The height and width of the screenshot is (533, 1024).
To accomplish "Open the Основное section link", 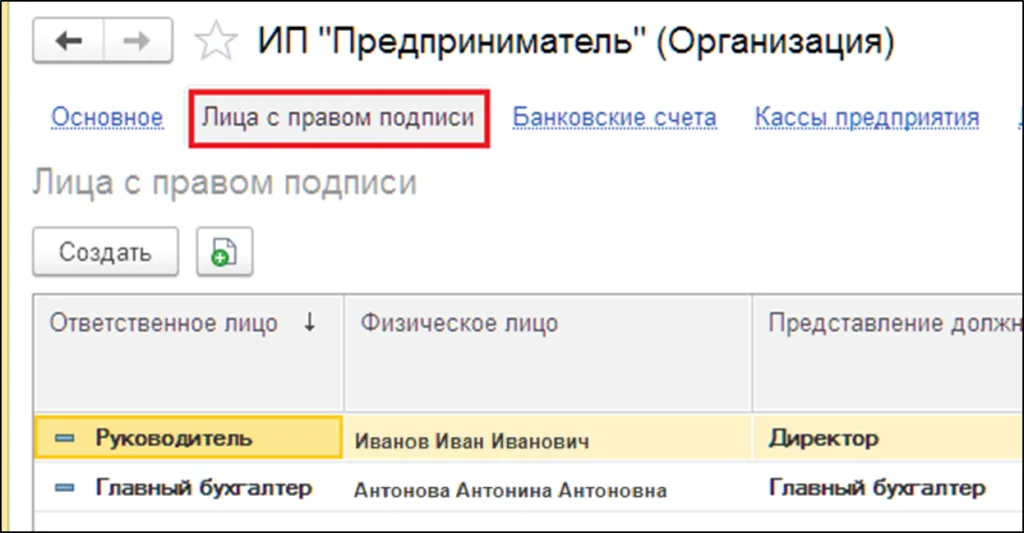I will tap(107, 118).
